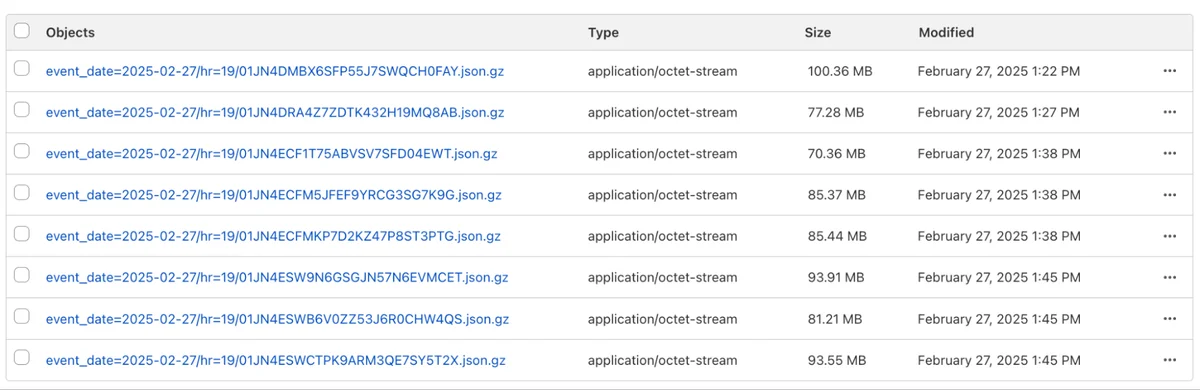Click the 01JN4ESWB6V0ZZ53J6R0CHW4QS.json.gz link
This screenshot has height=390, width=1200.
[277, 319]
